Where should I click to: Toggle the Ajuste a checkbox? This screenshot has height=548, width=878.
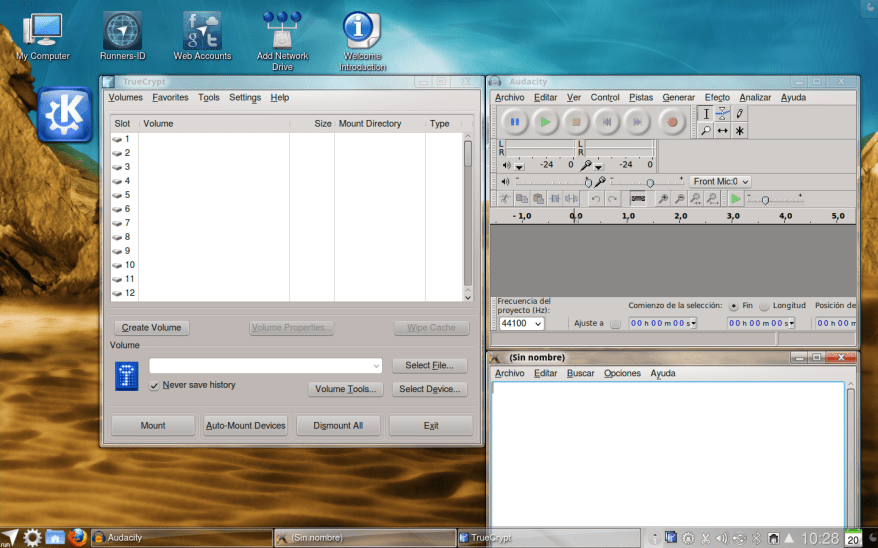pyautogui.click(x=615, y=324)
